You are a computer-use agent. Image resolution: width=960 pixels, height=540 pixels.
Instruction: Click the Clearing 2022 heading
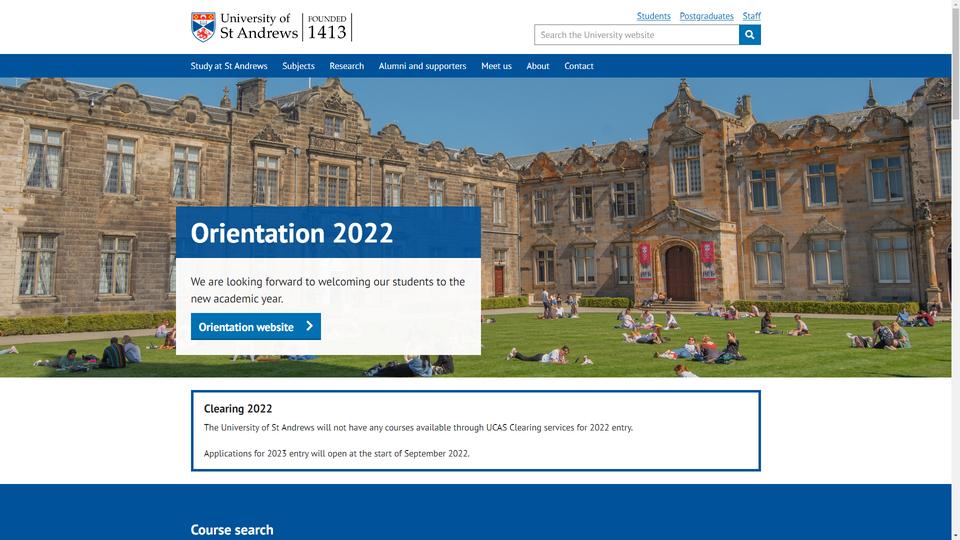pyautogui.click(x=238, y=408)
